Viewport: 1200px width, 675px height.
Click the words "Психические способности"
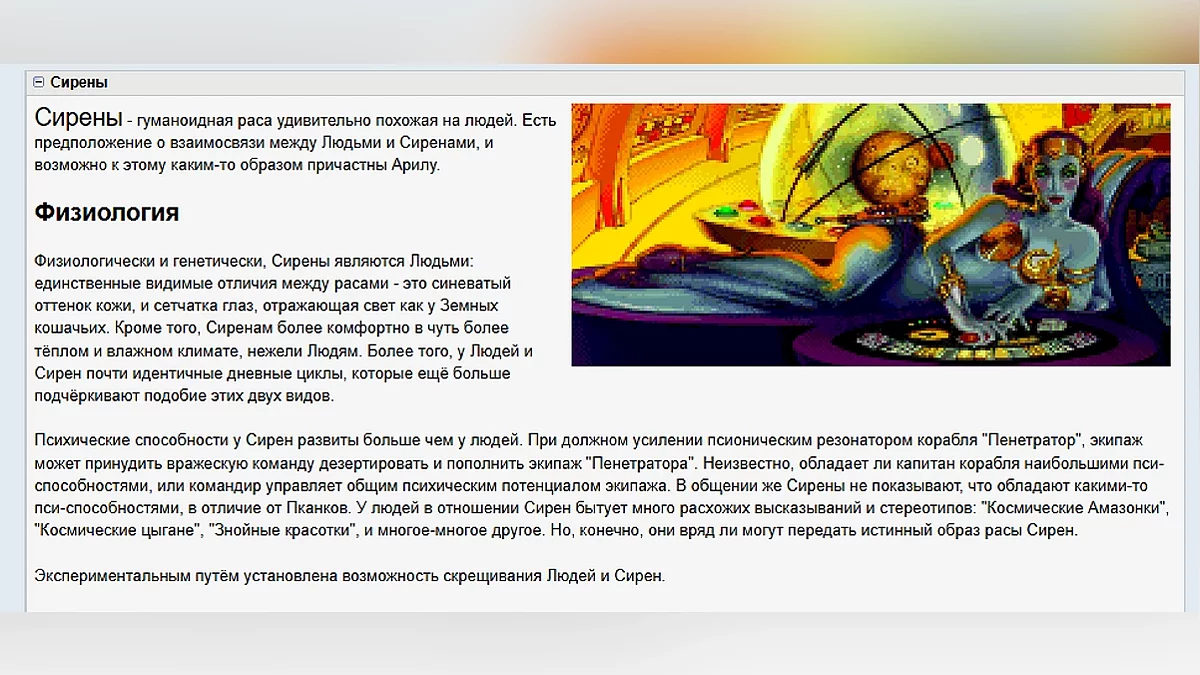click(133, 439)
